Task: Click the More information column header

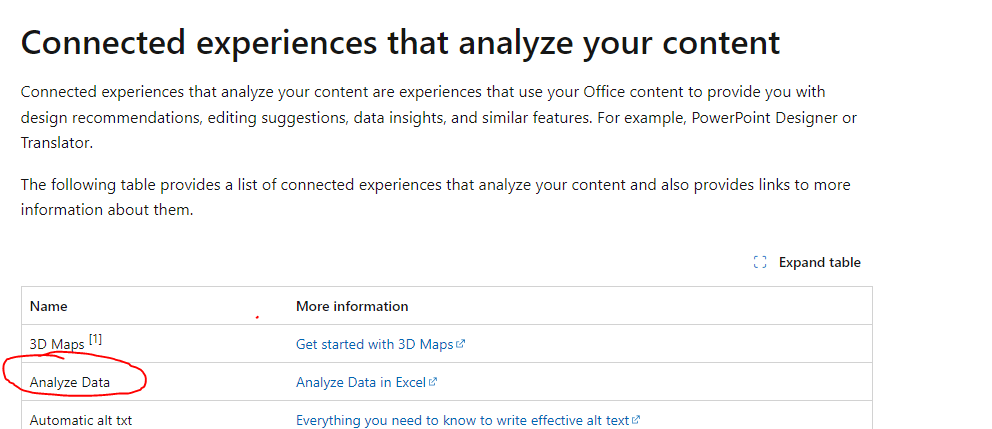Action: tap(352, 306)
